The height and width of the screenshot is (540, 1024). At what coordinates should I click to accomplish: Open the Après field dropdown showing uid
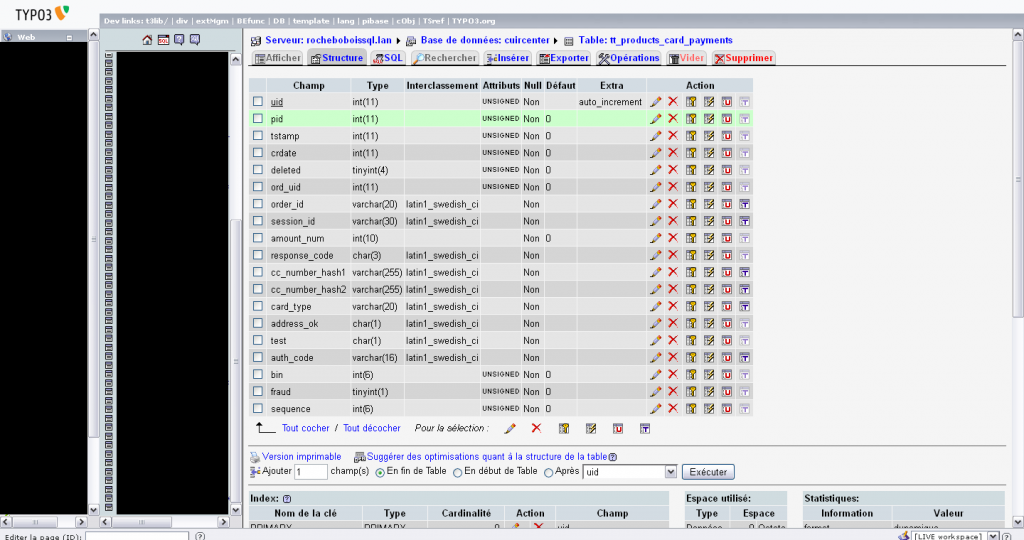pyautogui.click(x=630, y=471)
